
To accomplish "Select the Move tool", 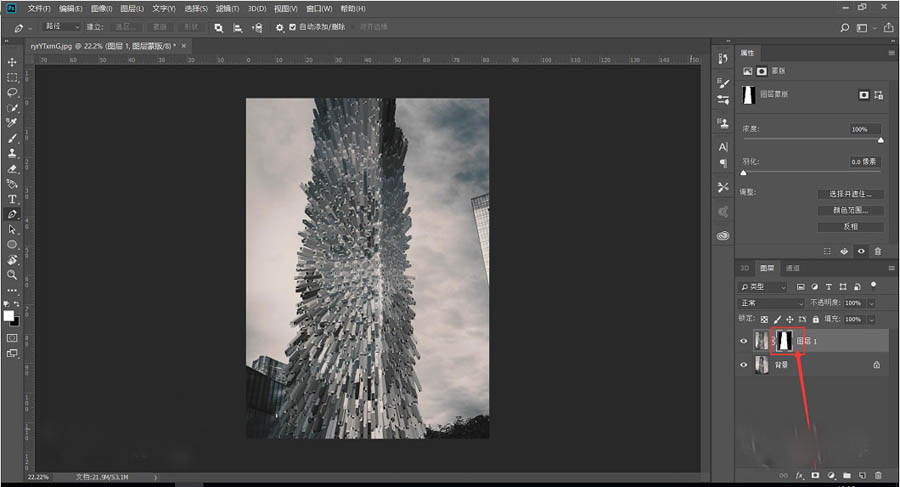I will (x=12, y=62).
